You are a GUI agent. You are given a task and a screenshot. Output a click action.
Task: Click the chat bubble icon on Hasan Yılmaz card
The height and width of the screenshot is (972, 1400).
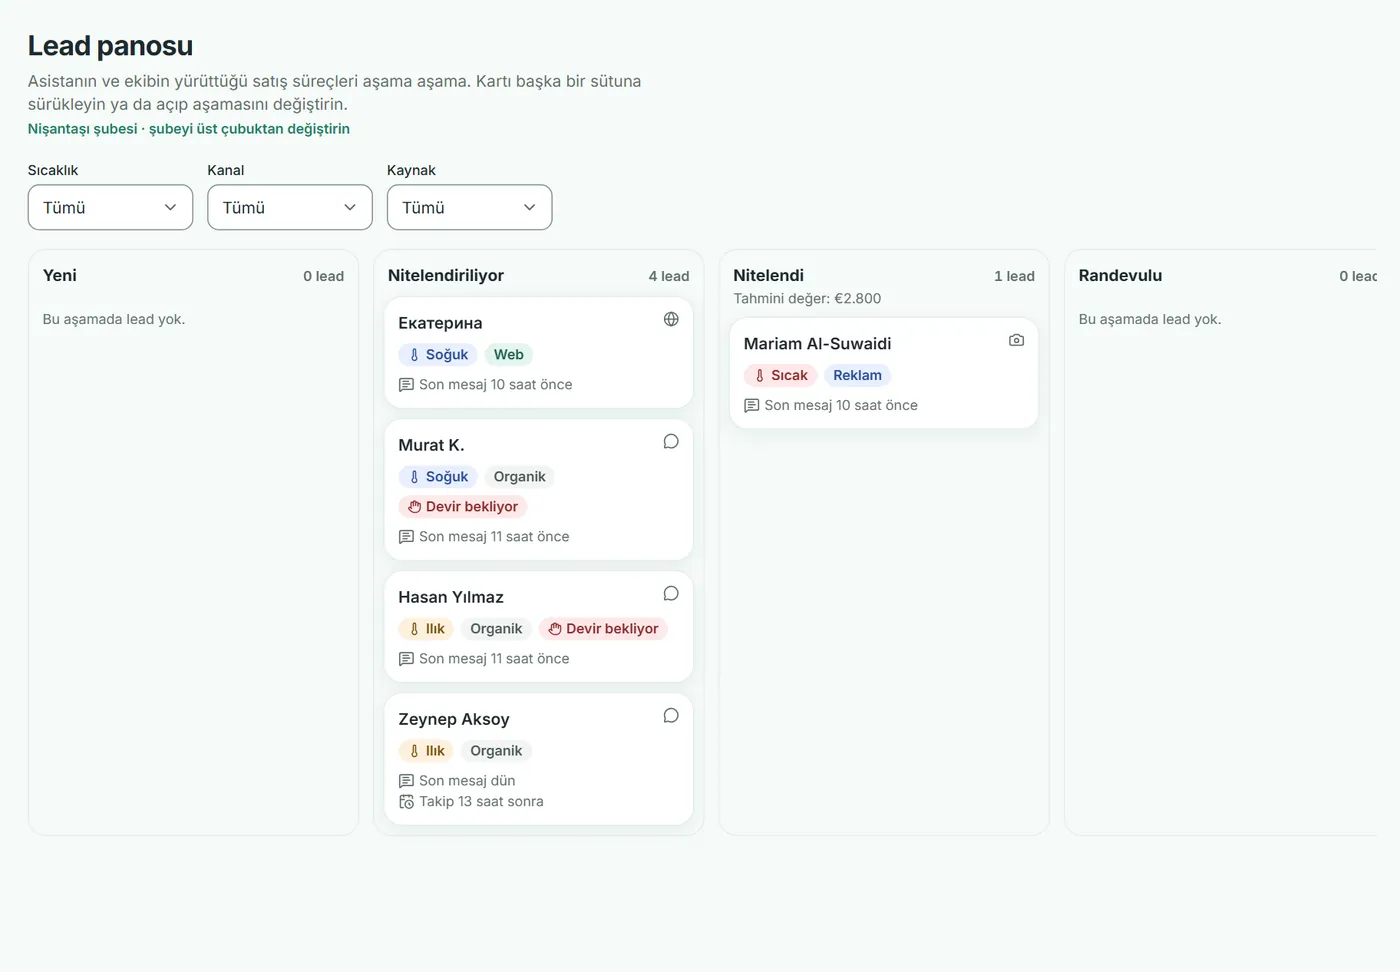coord(671,593)
